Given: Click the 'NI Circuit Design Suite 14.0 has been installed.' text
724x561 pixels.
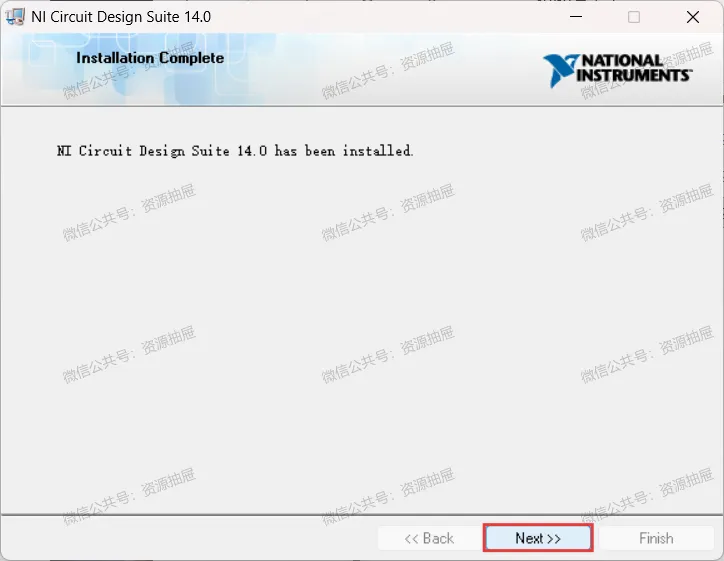Looking at the screenshot, I should click(x=235, y=151).
